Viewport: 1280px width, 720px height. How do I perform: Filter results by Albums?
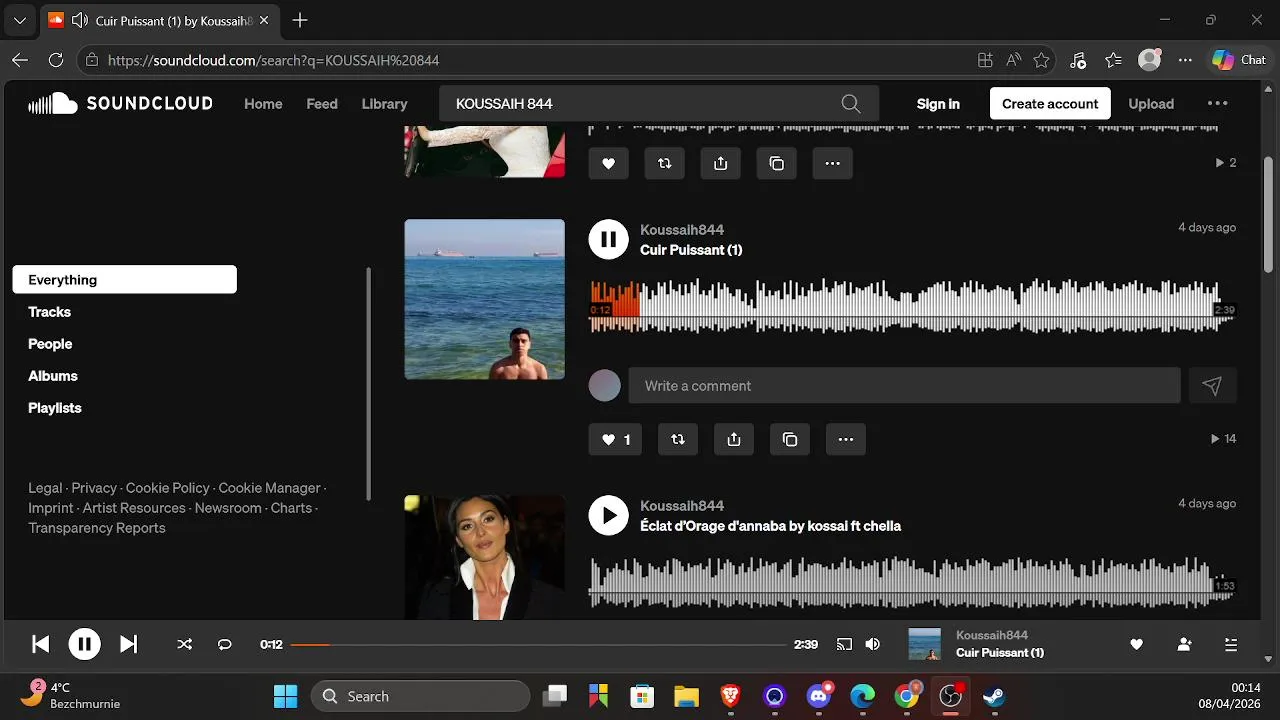click(x=53, y=376)
